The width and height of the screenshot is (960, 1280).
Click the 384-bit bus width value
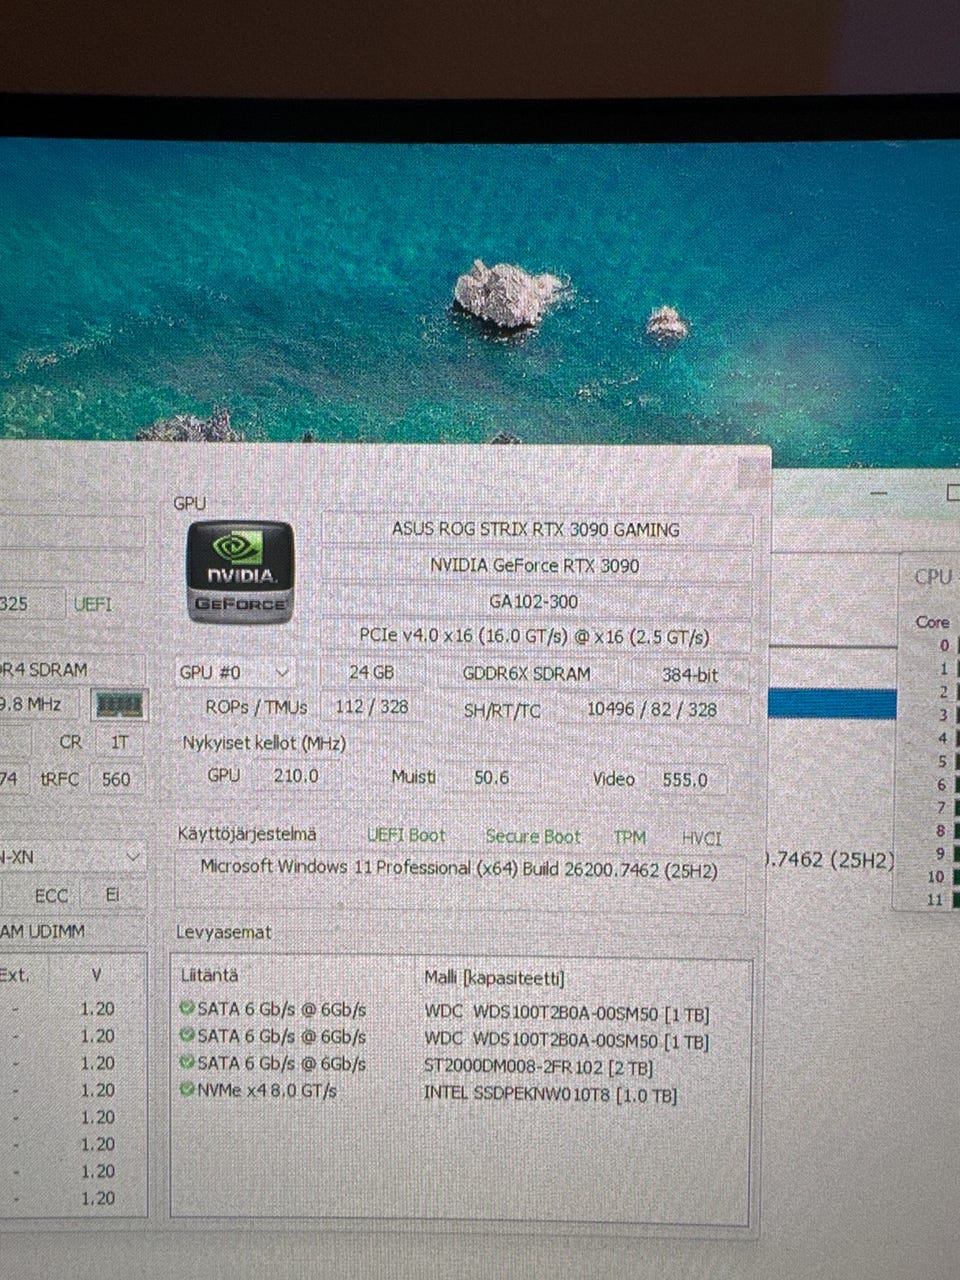pyautogui.click(x=690, y=675)
